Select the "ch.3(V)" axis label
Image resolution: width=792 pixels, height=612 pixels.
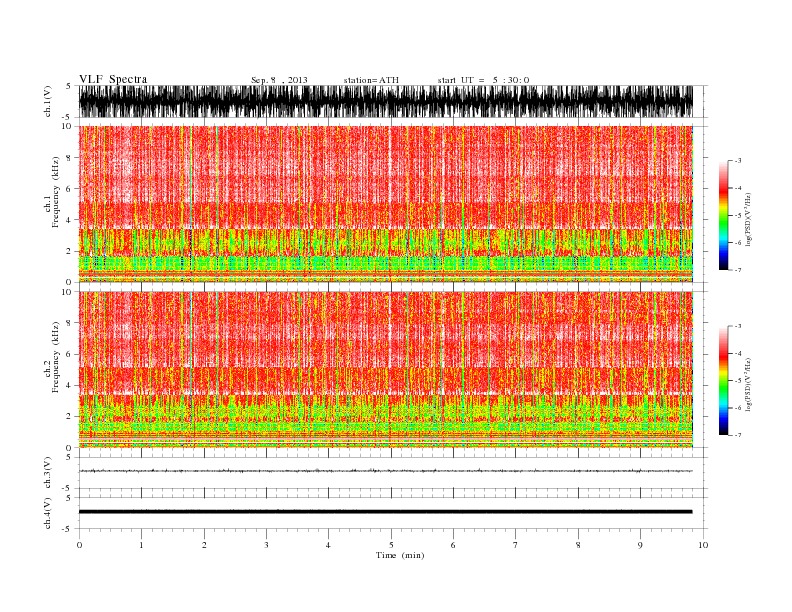(48, 473)
